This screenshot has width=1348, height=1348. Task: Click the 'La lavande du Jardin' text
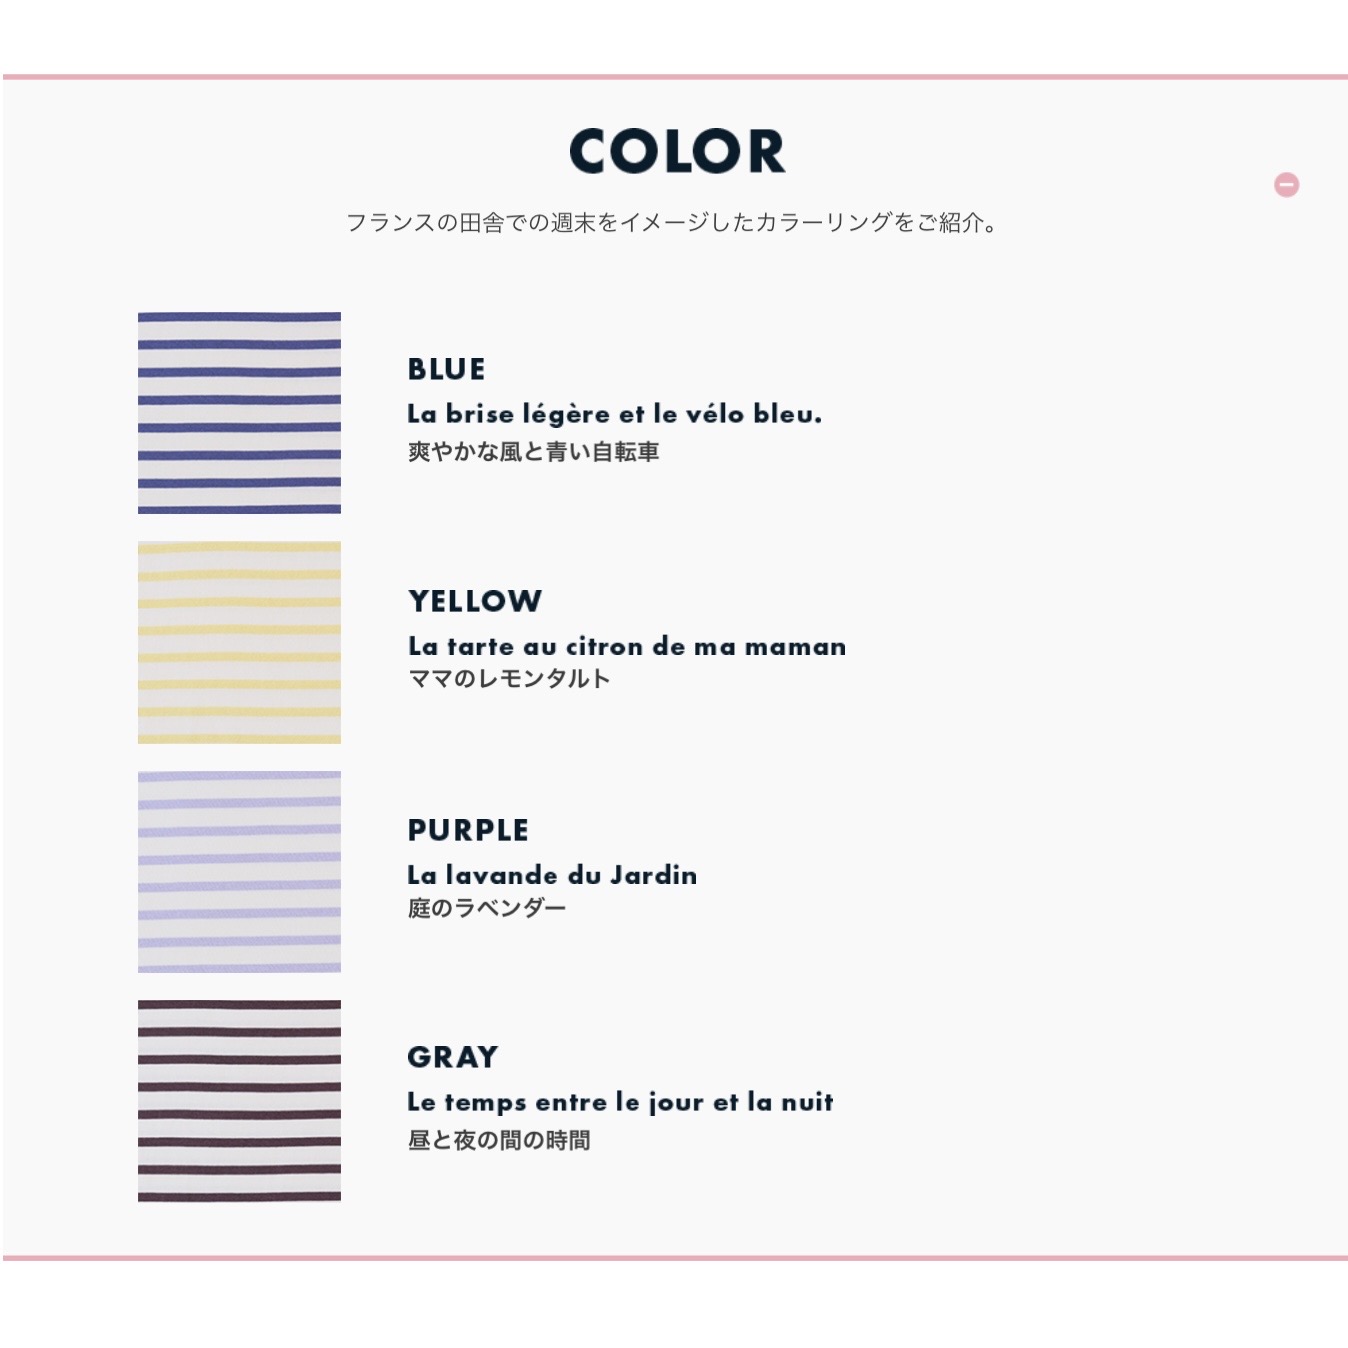click(x=552, y=875)
